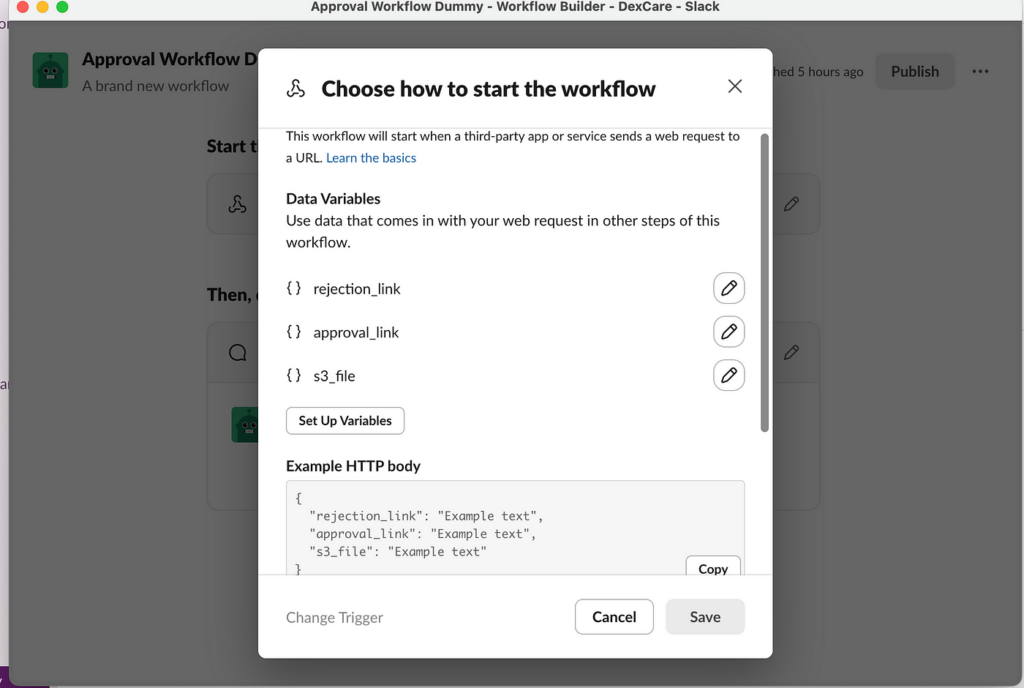
Task: Copy the example HTTP body
Action: (x=713, y=568)
